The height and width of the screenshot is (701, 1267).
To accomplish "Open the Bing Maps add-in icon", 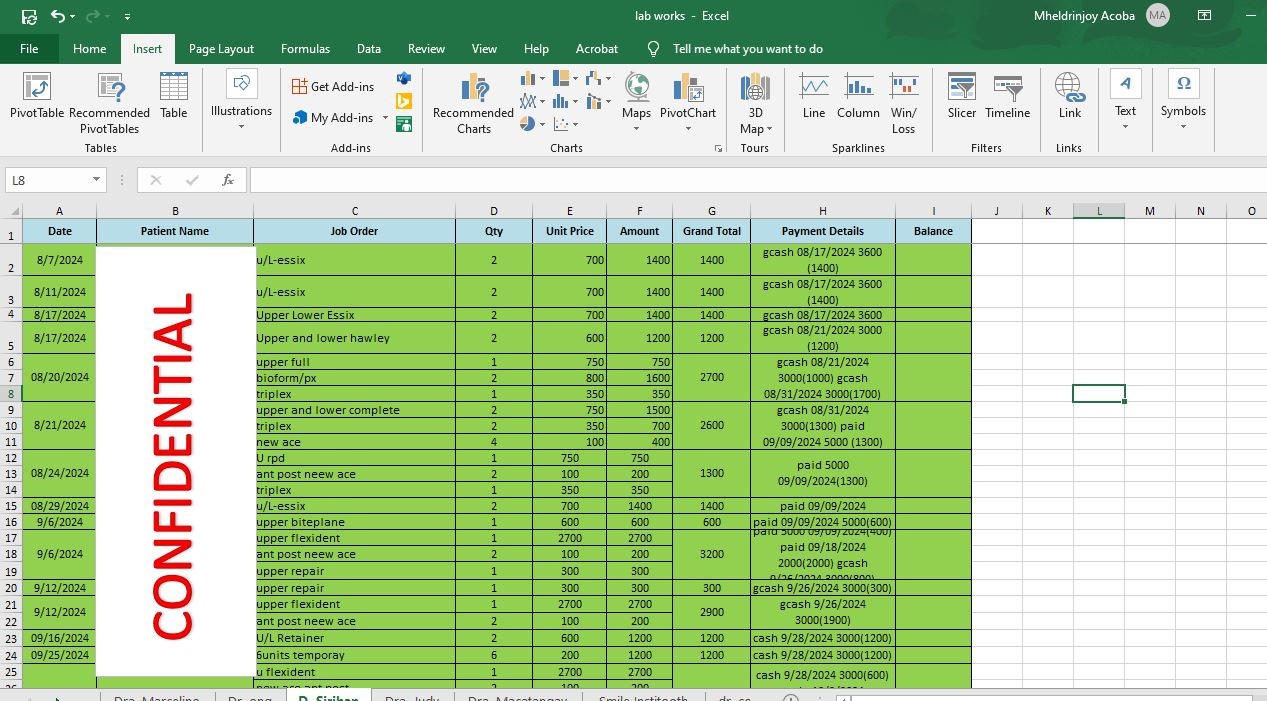I will click(404, 101).
